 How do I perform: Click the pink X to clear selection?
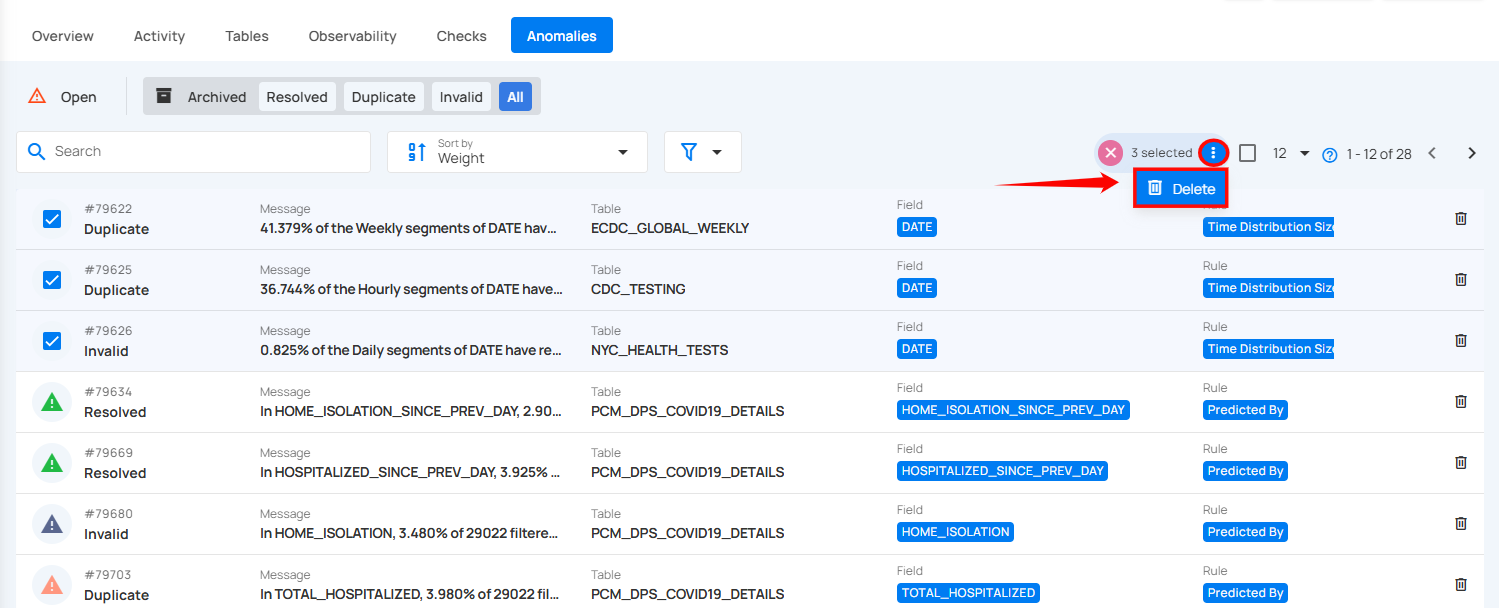point(1110,153)
